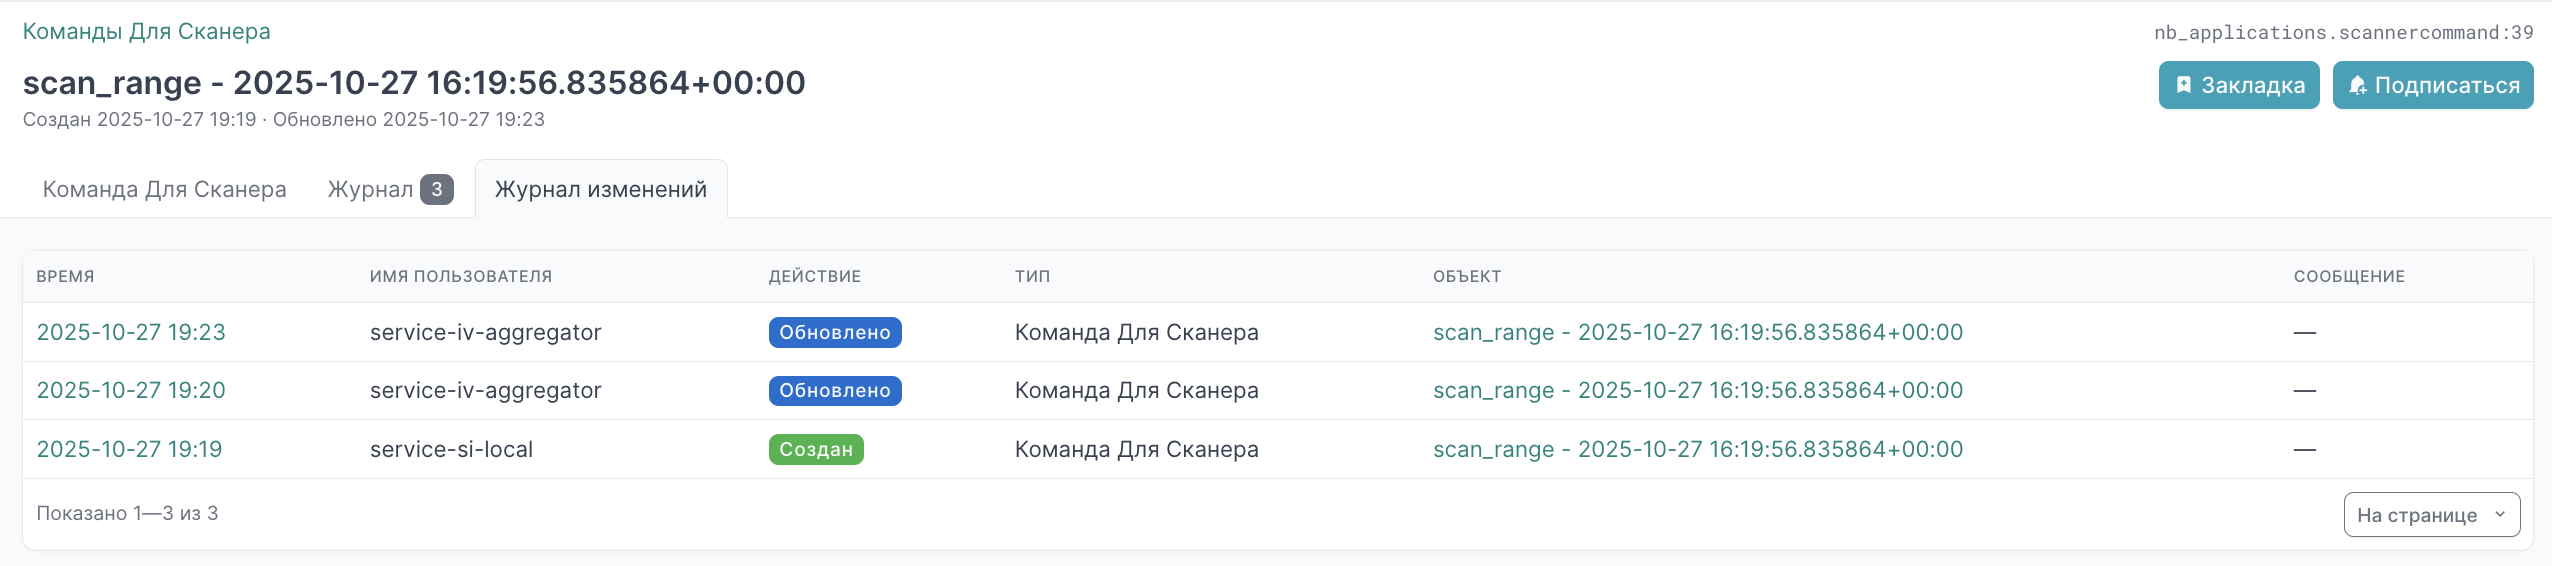Open the 2025-10-27 19:23 change entry

(x=131, y=332)
